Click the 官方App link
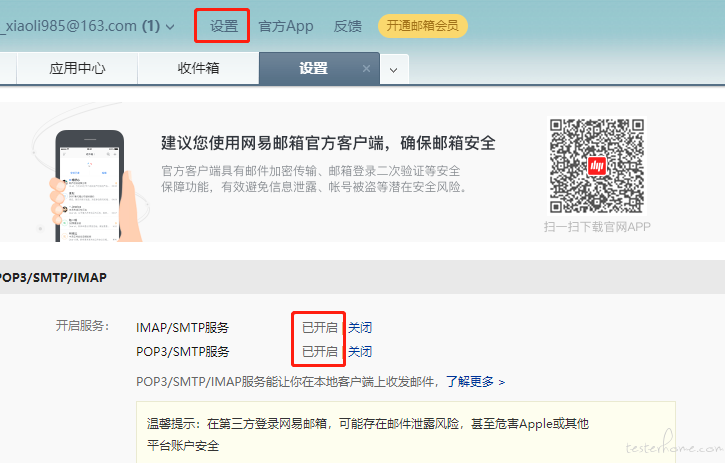Screen dimensions: 725x463 286,26
